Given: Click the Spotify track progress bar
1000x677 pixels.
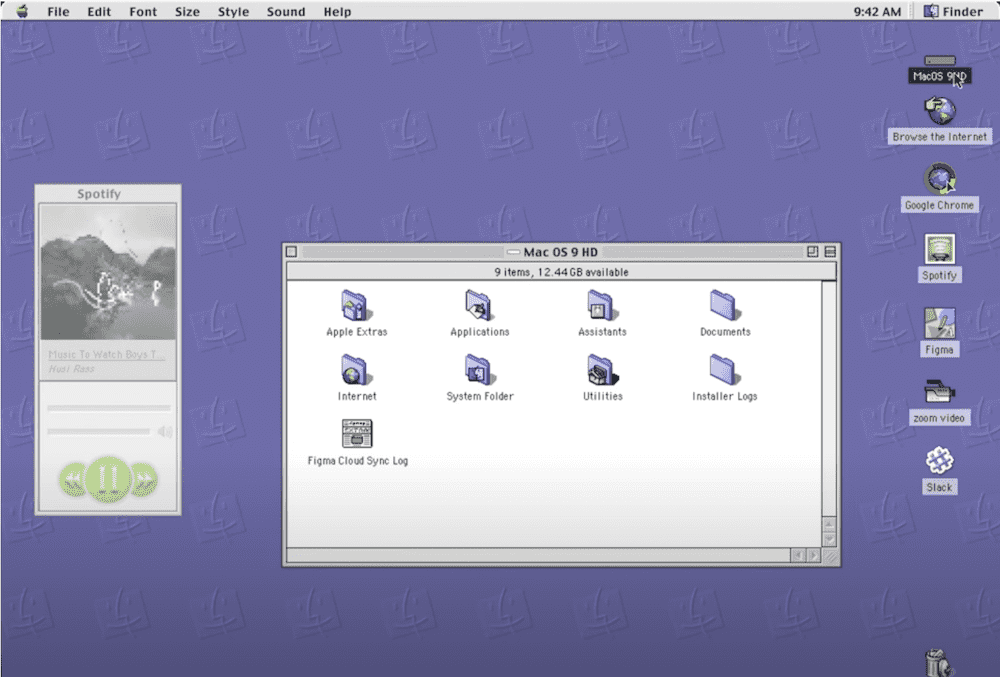Looking at the screenshot, I should pyautogui.click(x=108, y=407).
